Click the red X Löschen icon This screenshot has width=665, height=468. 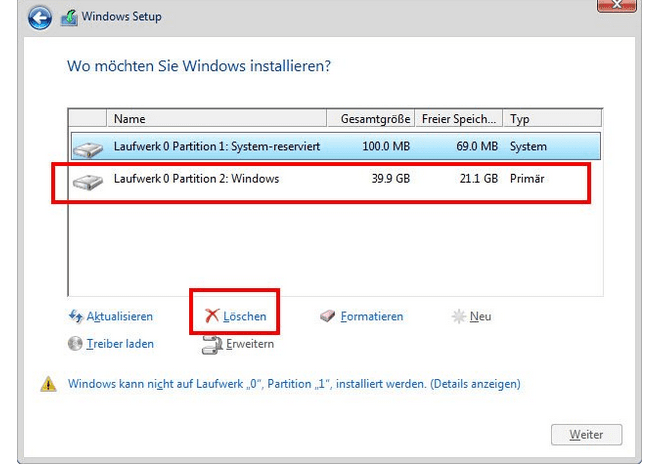(x=211, y=317)
